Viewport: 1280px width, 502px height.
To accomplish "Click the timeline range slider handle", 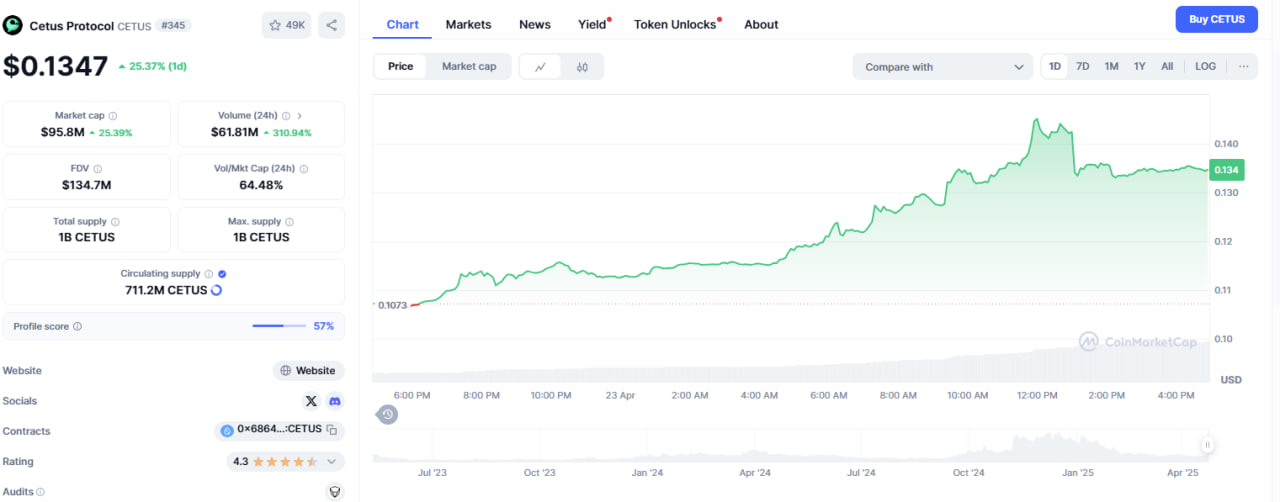I will [1208, 445].
